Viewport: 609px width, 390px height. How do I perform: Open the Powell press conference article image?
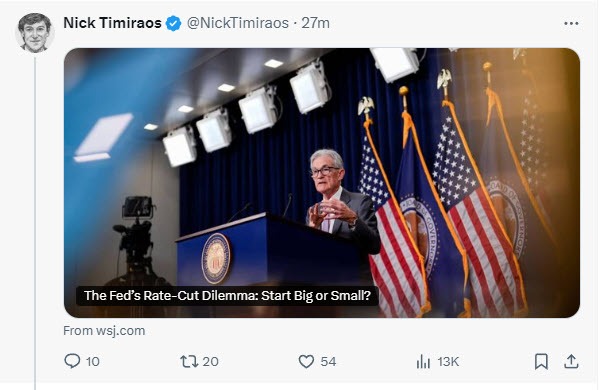coord(322,183)
